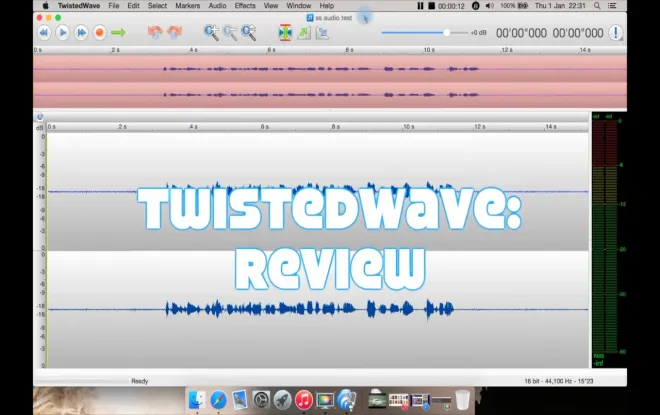Screen dimensions: 660x415
Task: Open System Preferences from the Dock
Action: [x=261, y=399]
